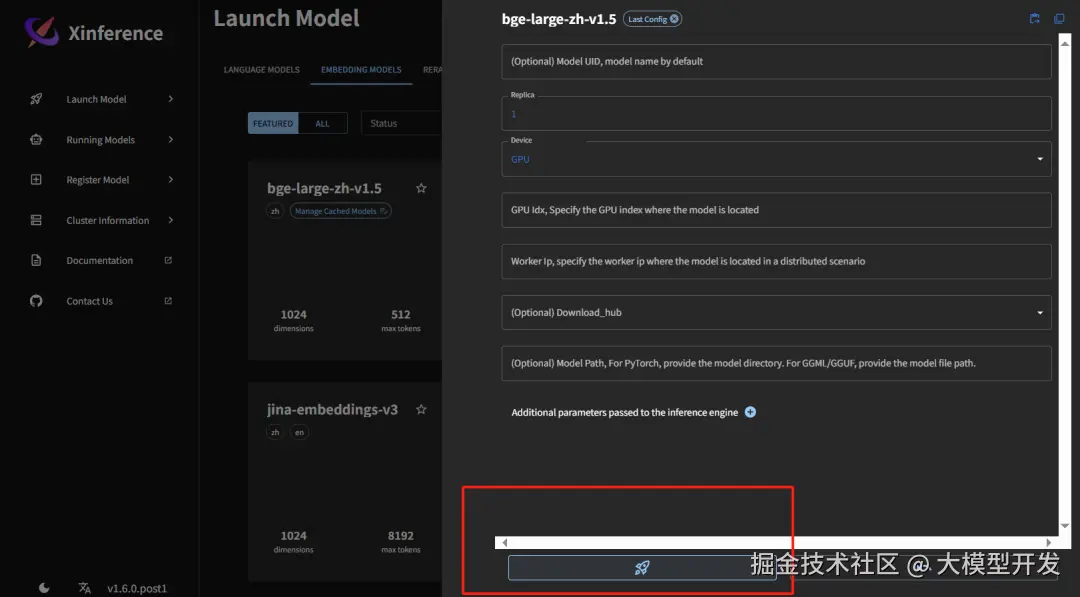Click the horizontal scrollbar left arrow

[505, 543]
